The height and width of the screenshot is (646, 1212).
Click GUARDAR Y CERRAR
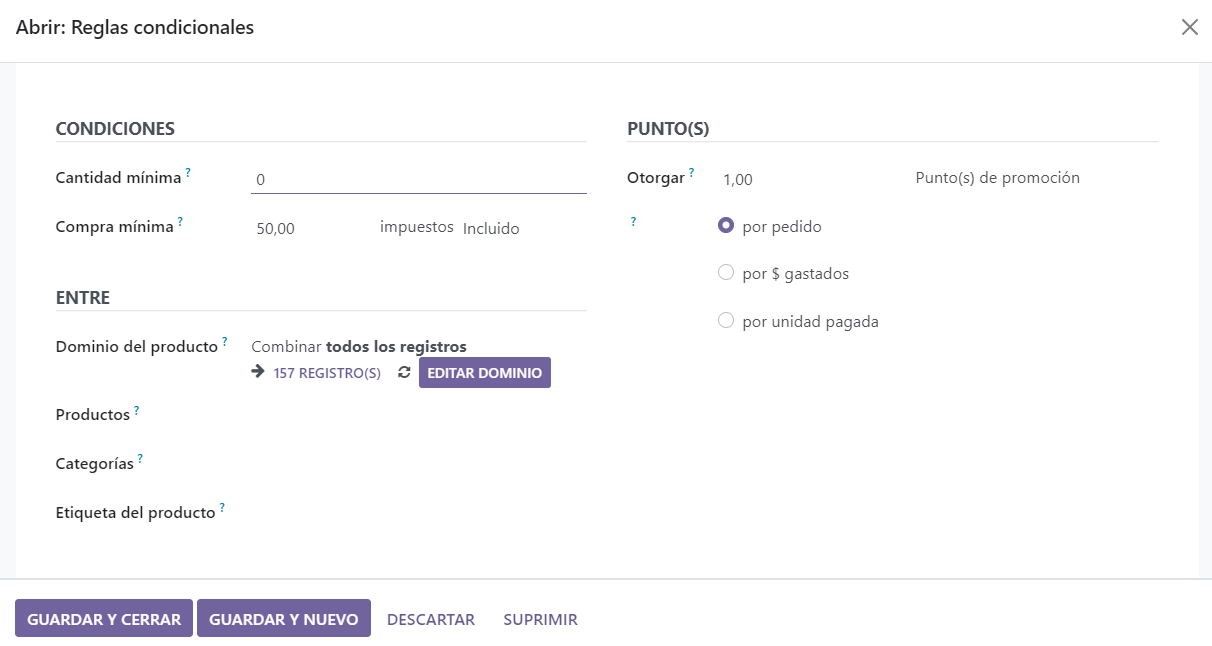click(103, 617)
